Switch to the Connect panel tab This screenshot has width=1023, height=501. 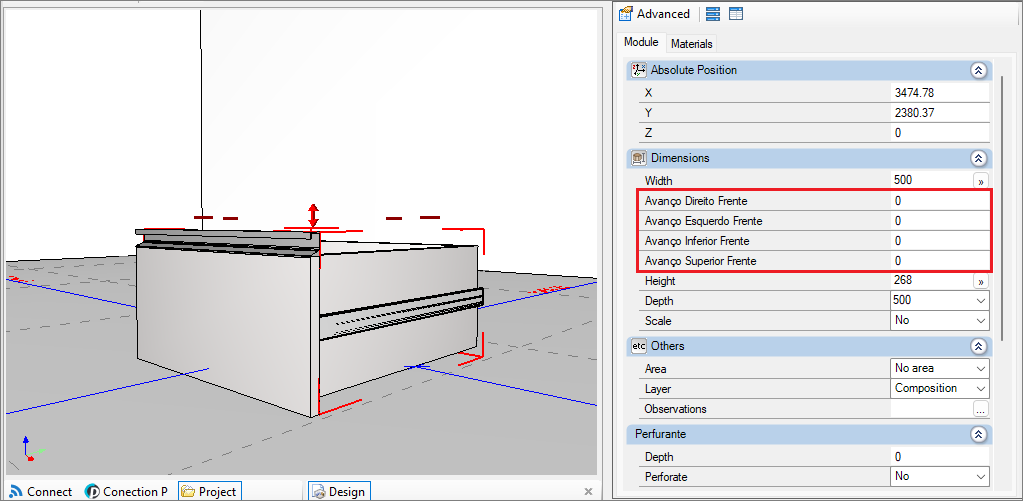click(40, 491)
